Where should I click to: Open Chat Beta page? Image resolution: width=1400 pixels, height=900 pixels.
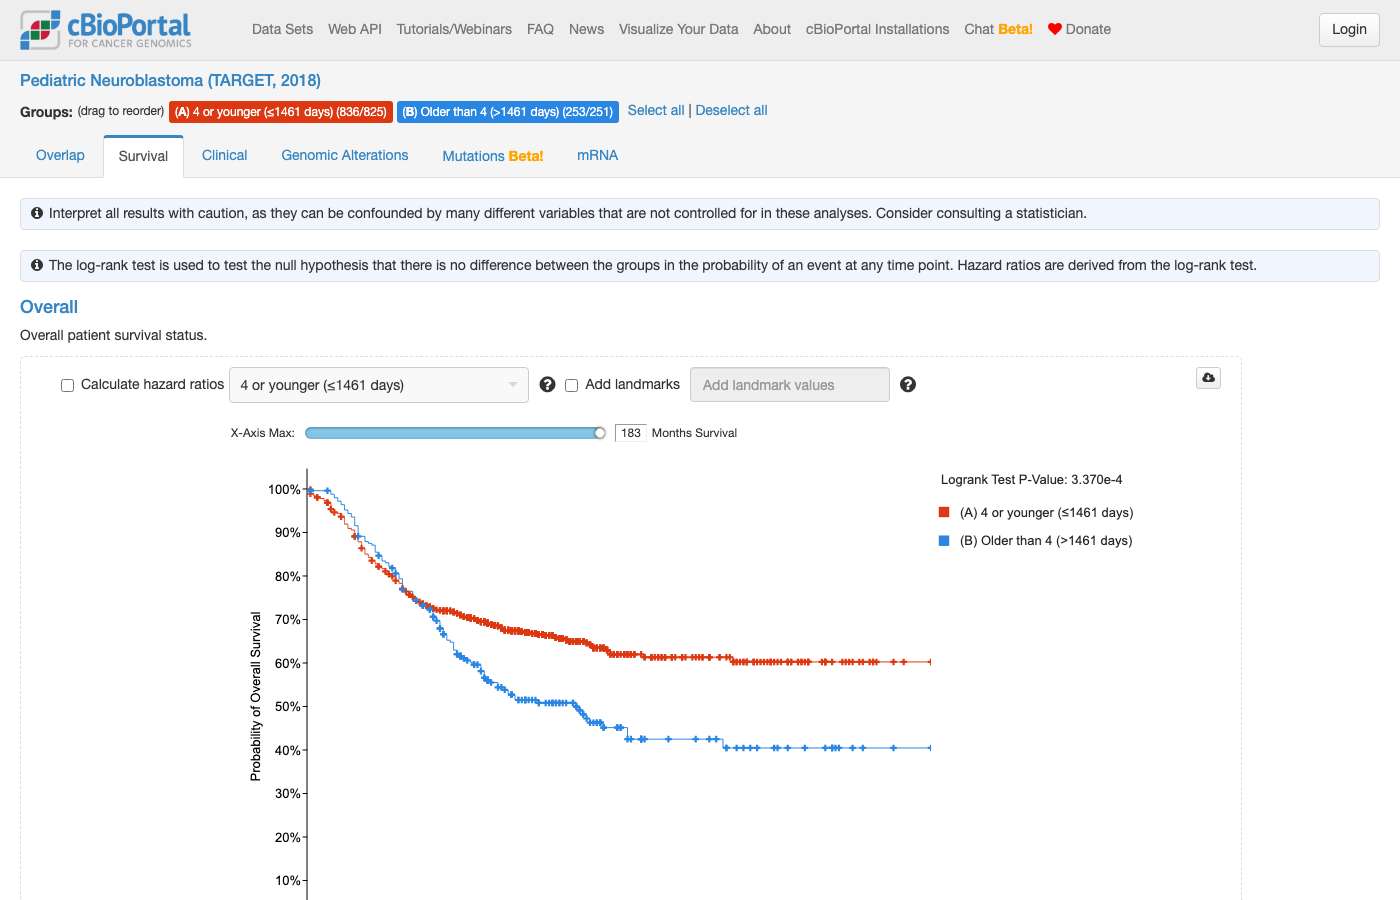pos(998,29)
